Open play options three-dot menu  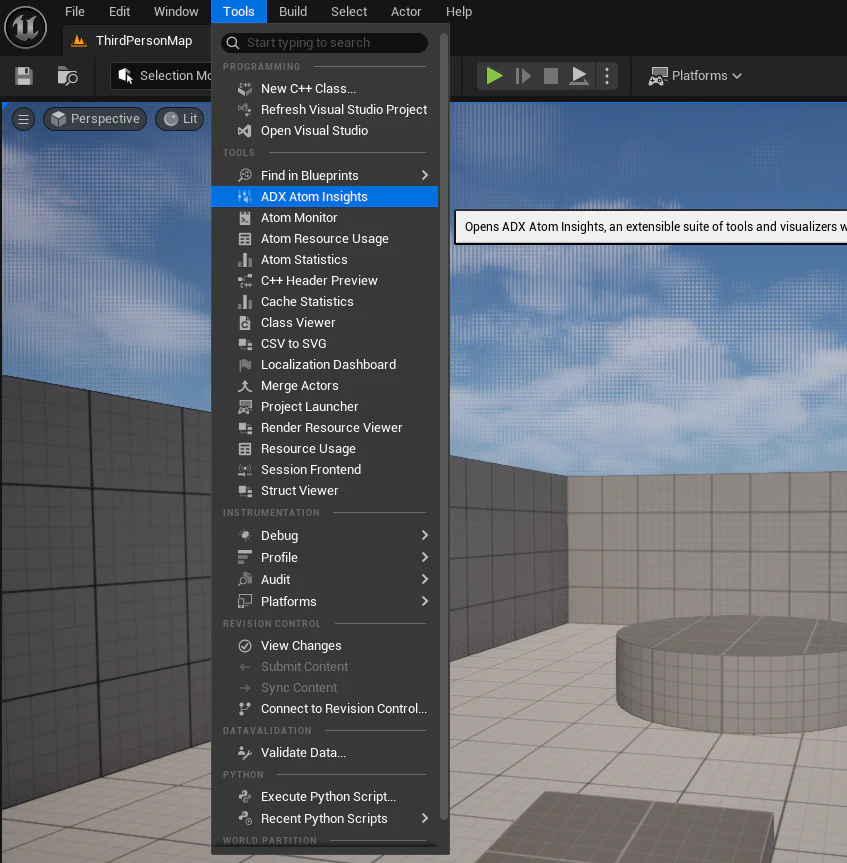coord(606,75)
